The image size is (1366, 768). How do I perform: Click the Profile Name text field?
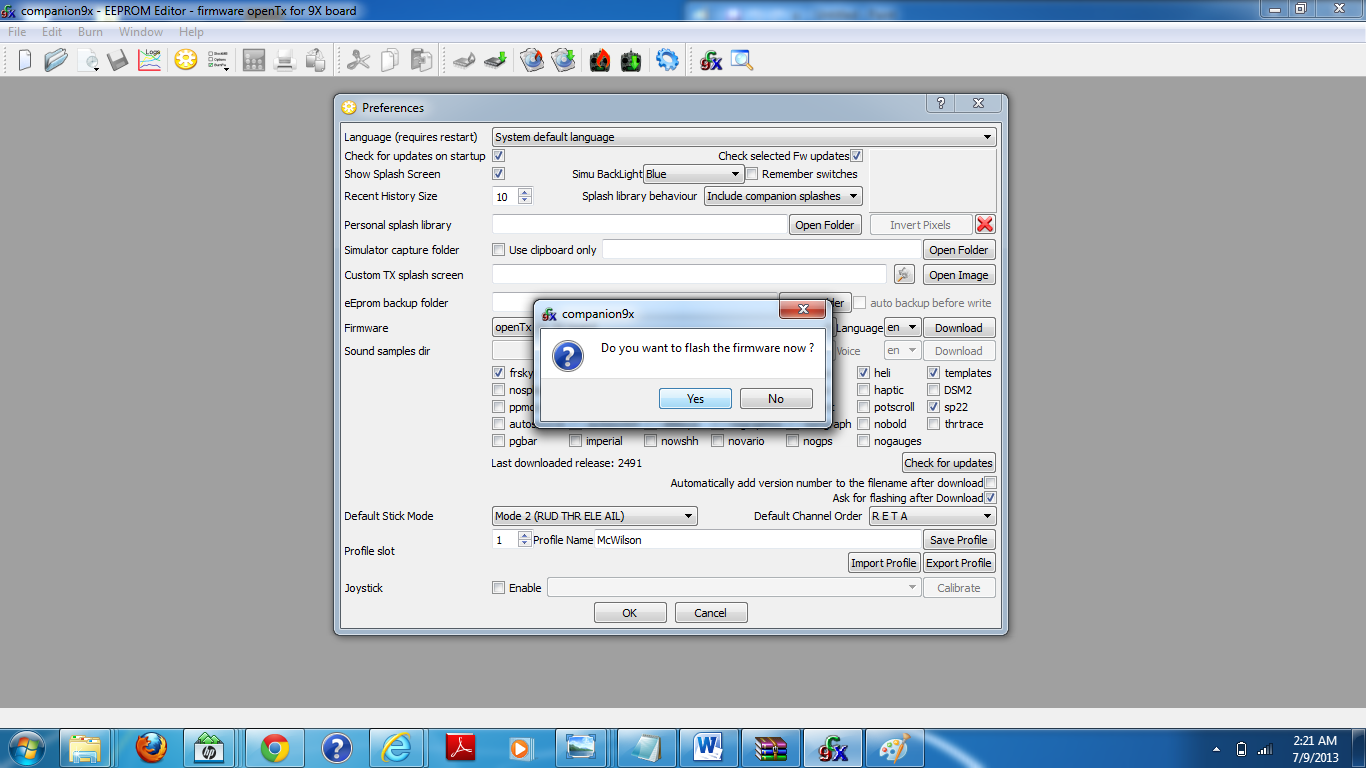tap(757, 540)
